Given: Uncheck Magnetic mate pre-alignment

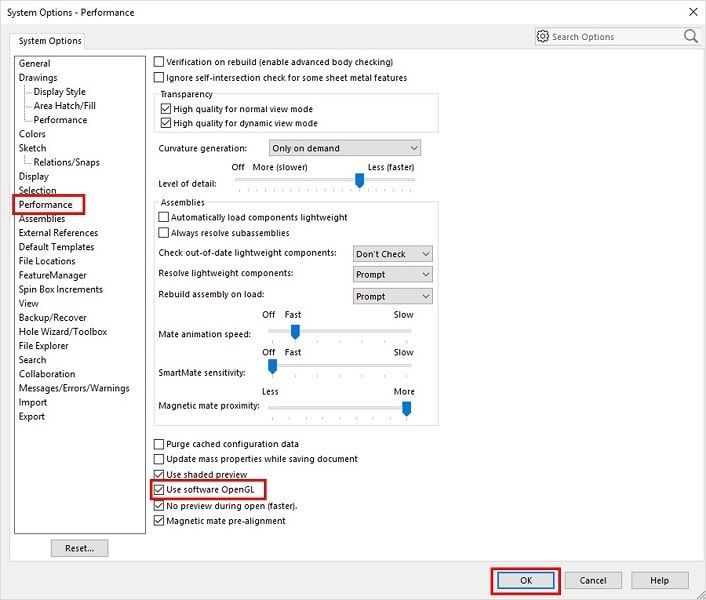Looking at the screenshot, I should pos(159,521).
